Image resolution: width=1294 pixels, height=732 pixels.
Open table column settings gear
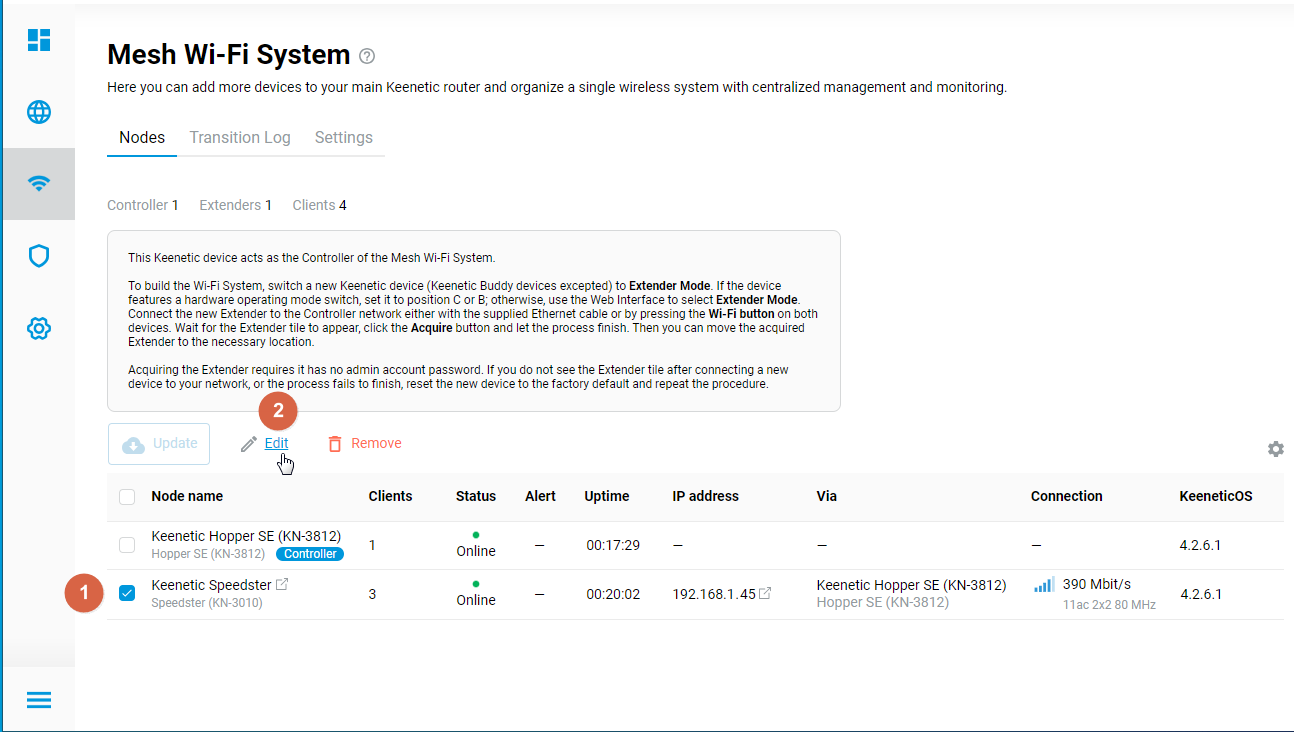coord(1276,449)
